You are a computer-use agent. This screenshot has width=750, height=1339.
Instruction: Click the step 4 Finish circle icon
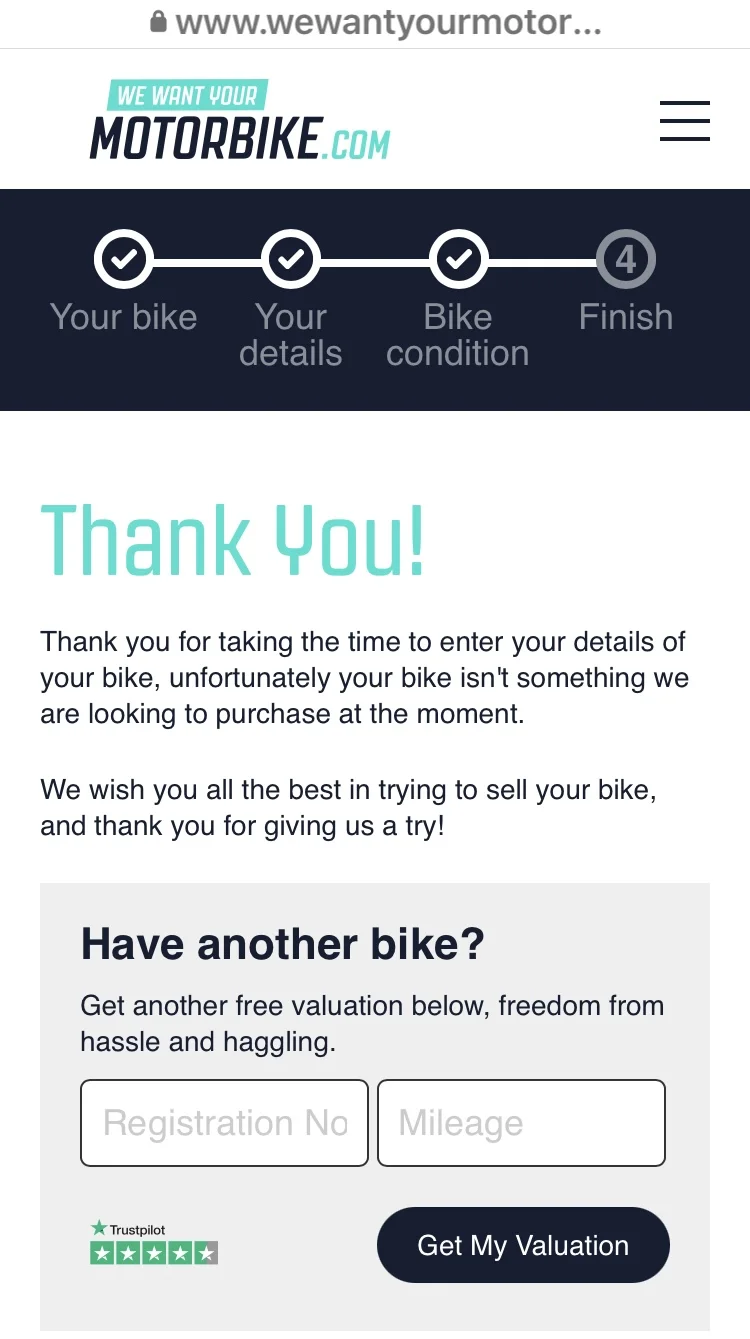click(x=625, y=257)
